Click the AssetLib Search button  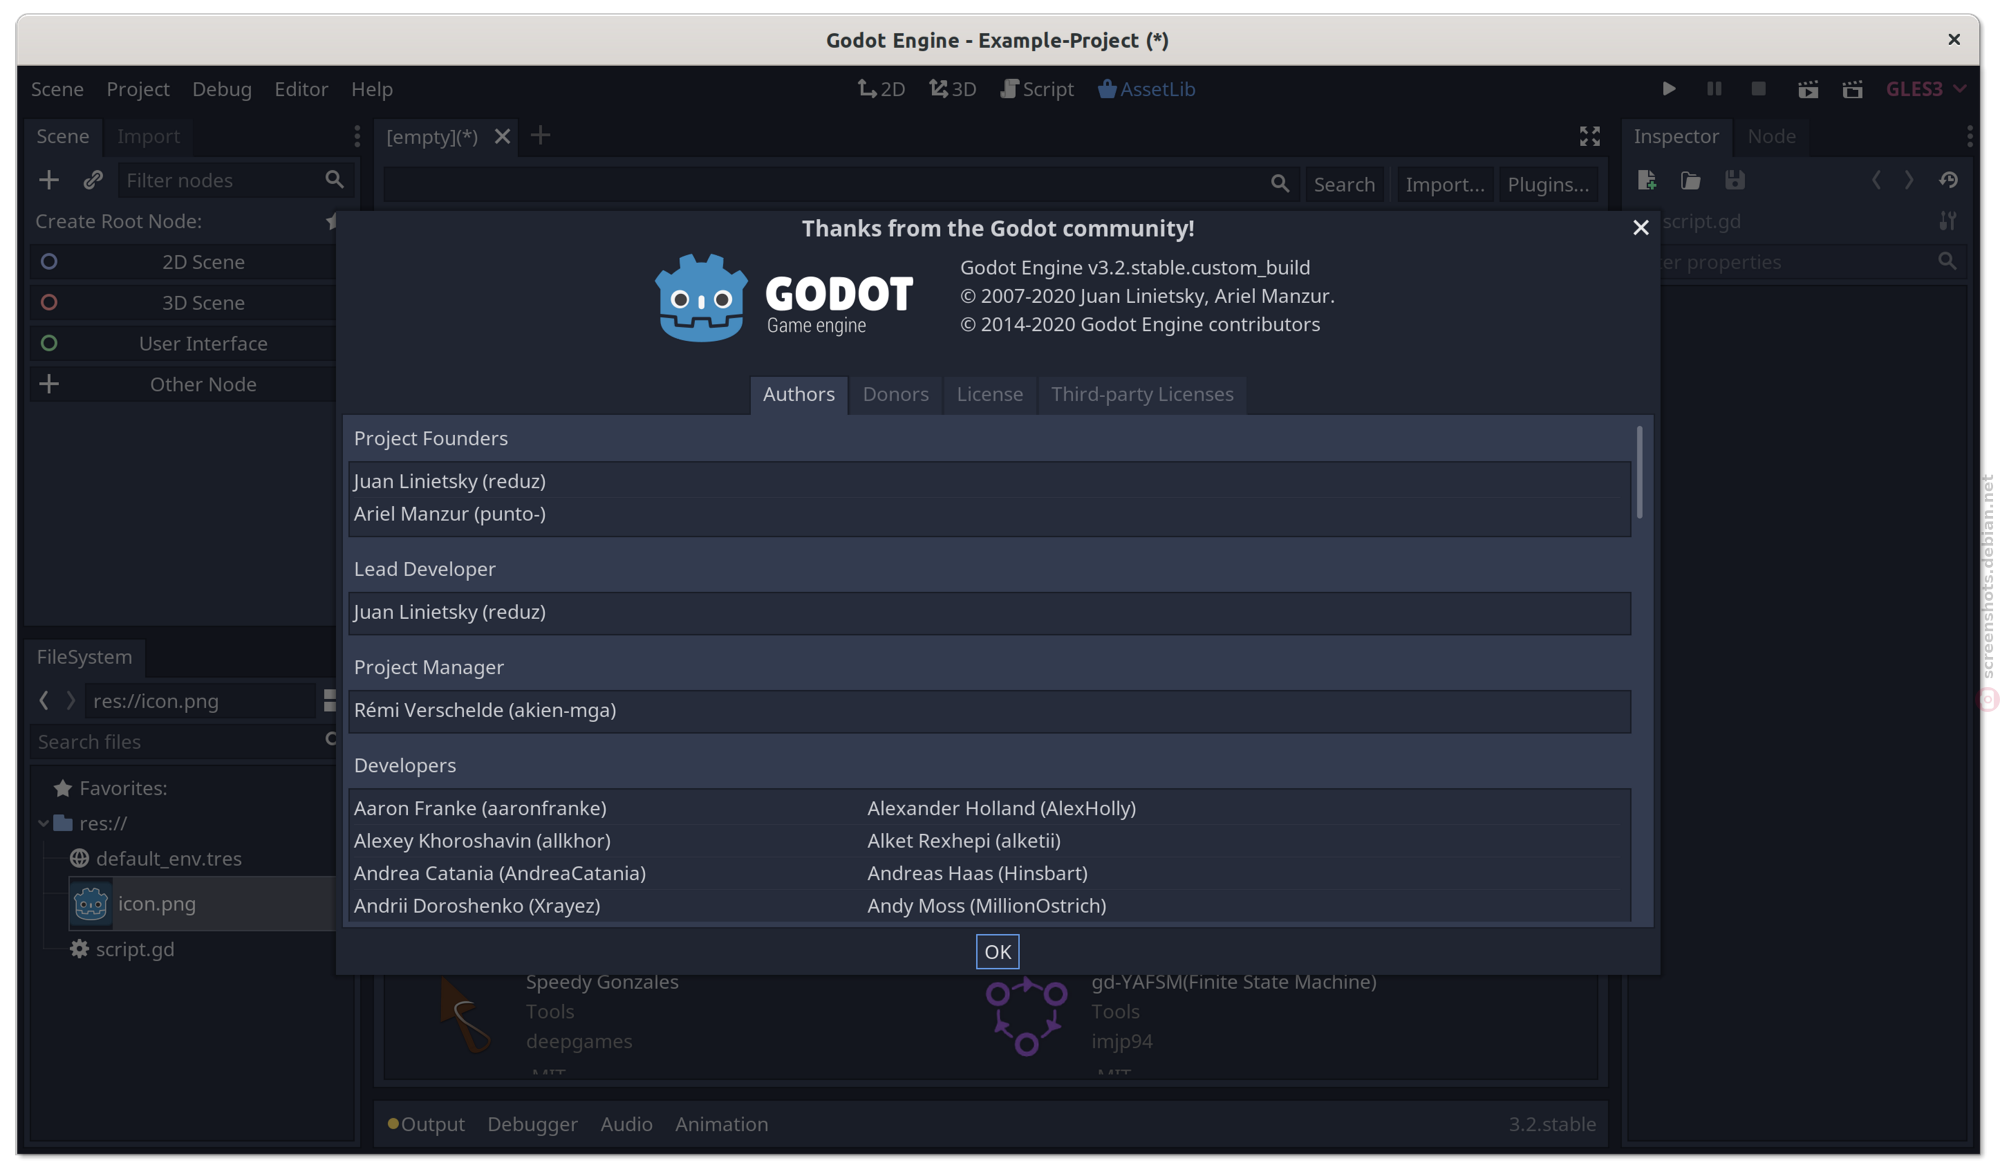point(1344,184)
